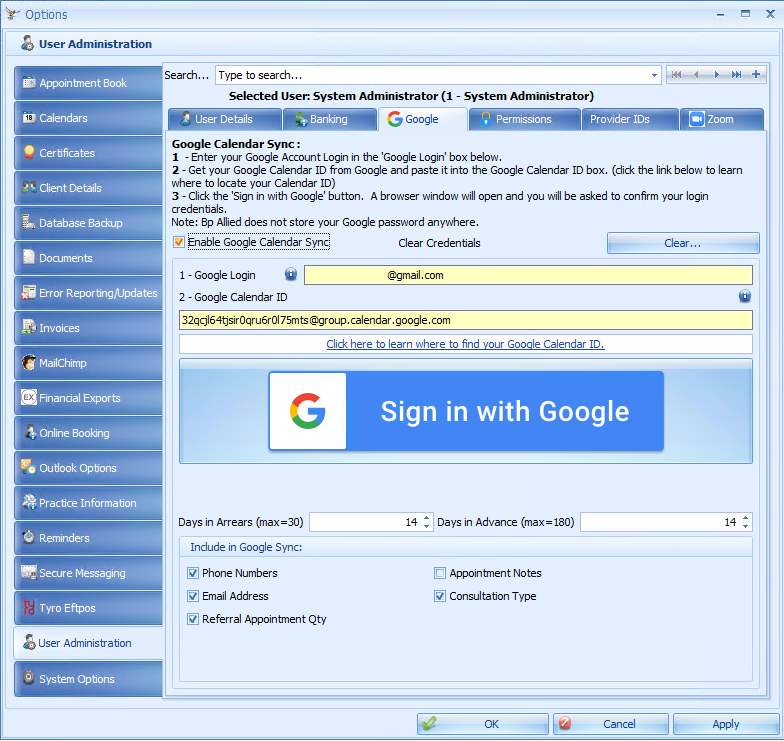Click info icon for Google Calendar ID

744,296
